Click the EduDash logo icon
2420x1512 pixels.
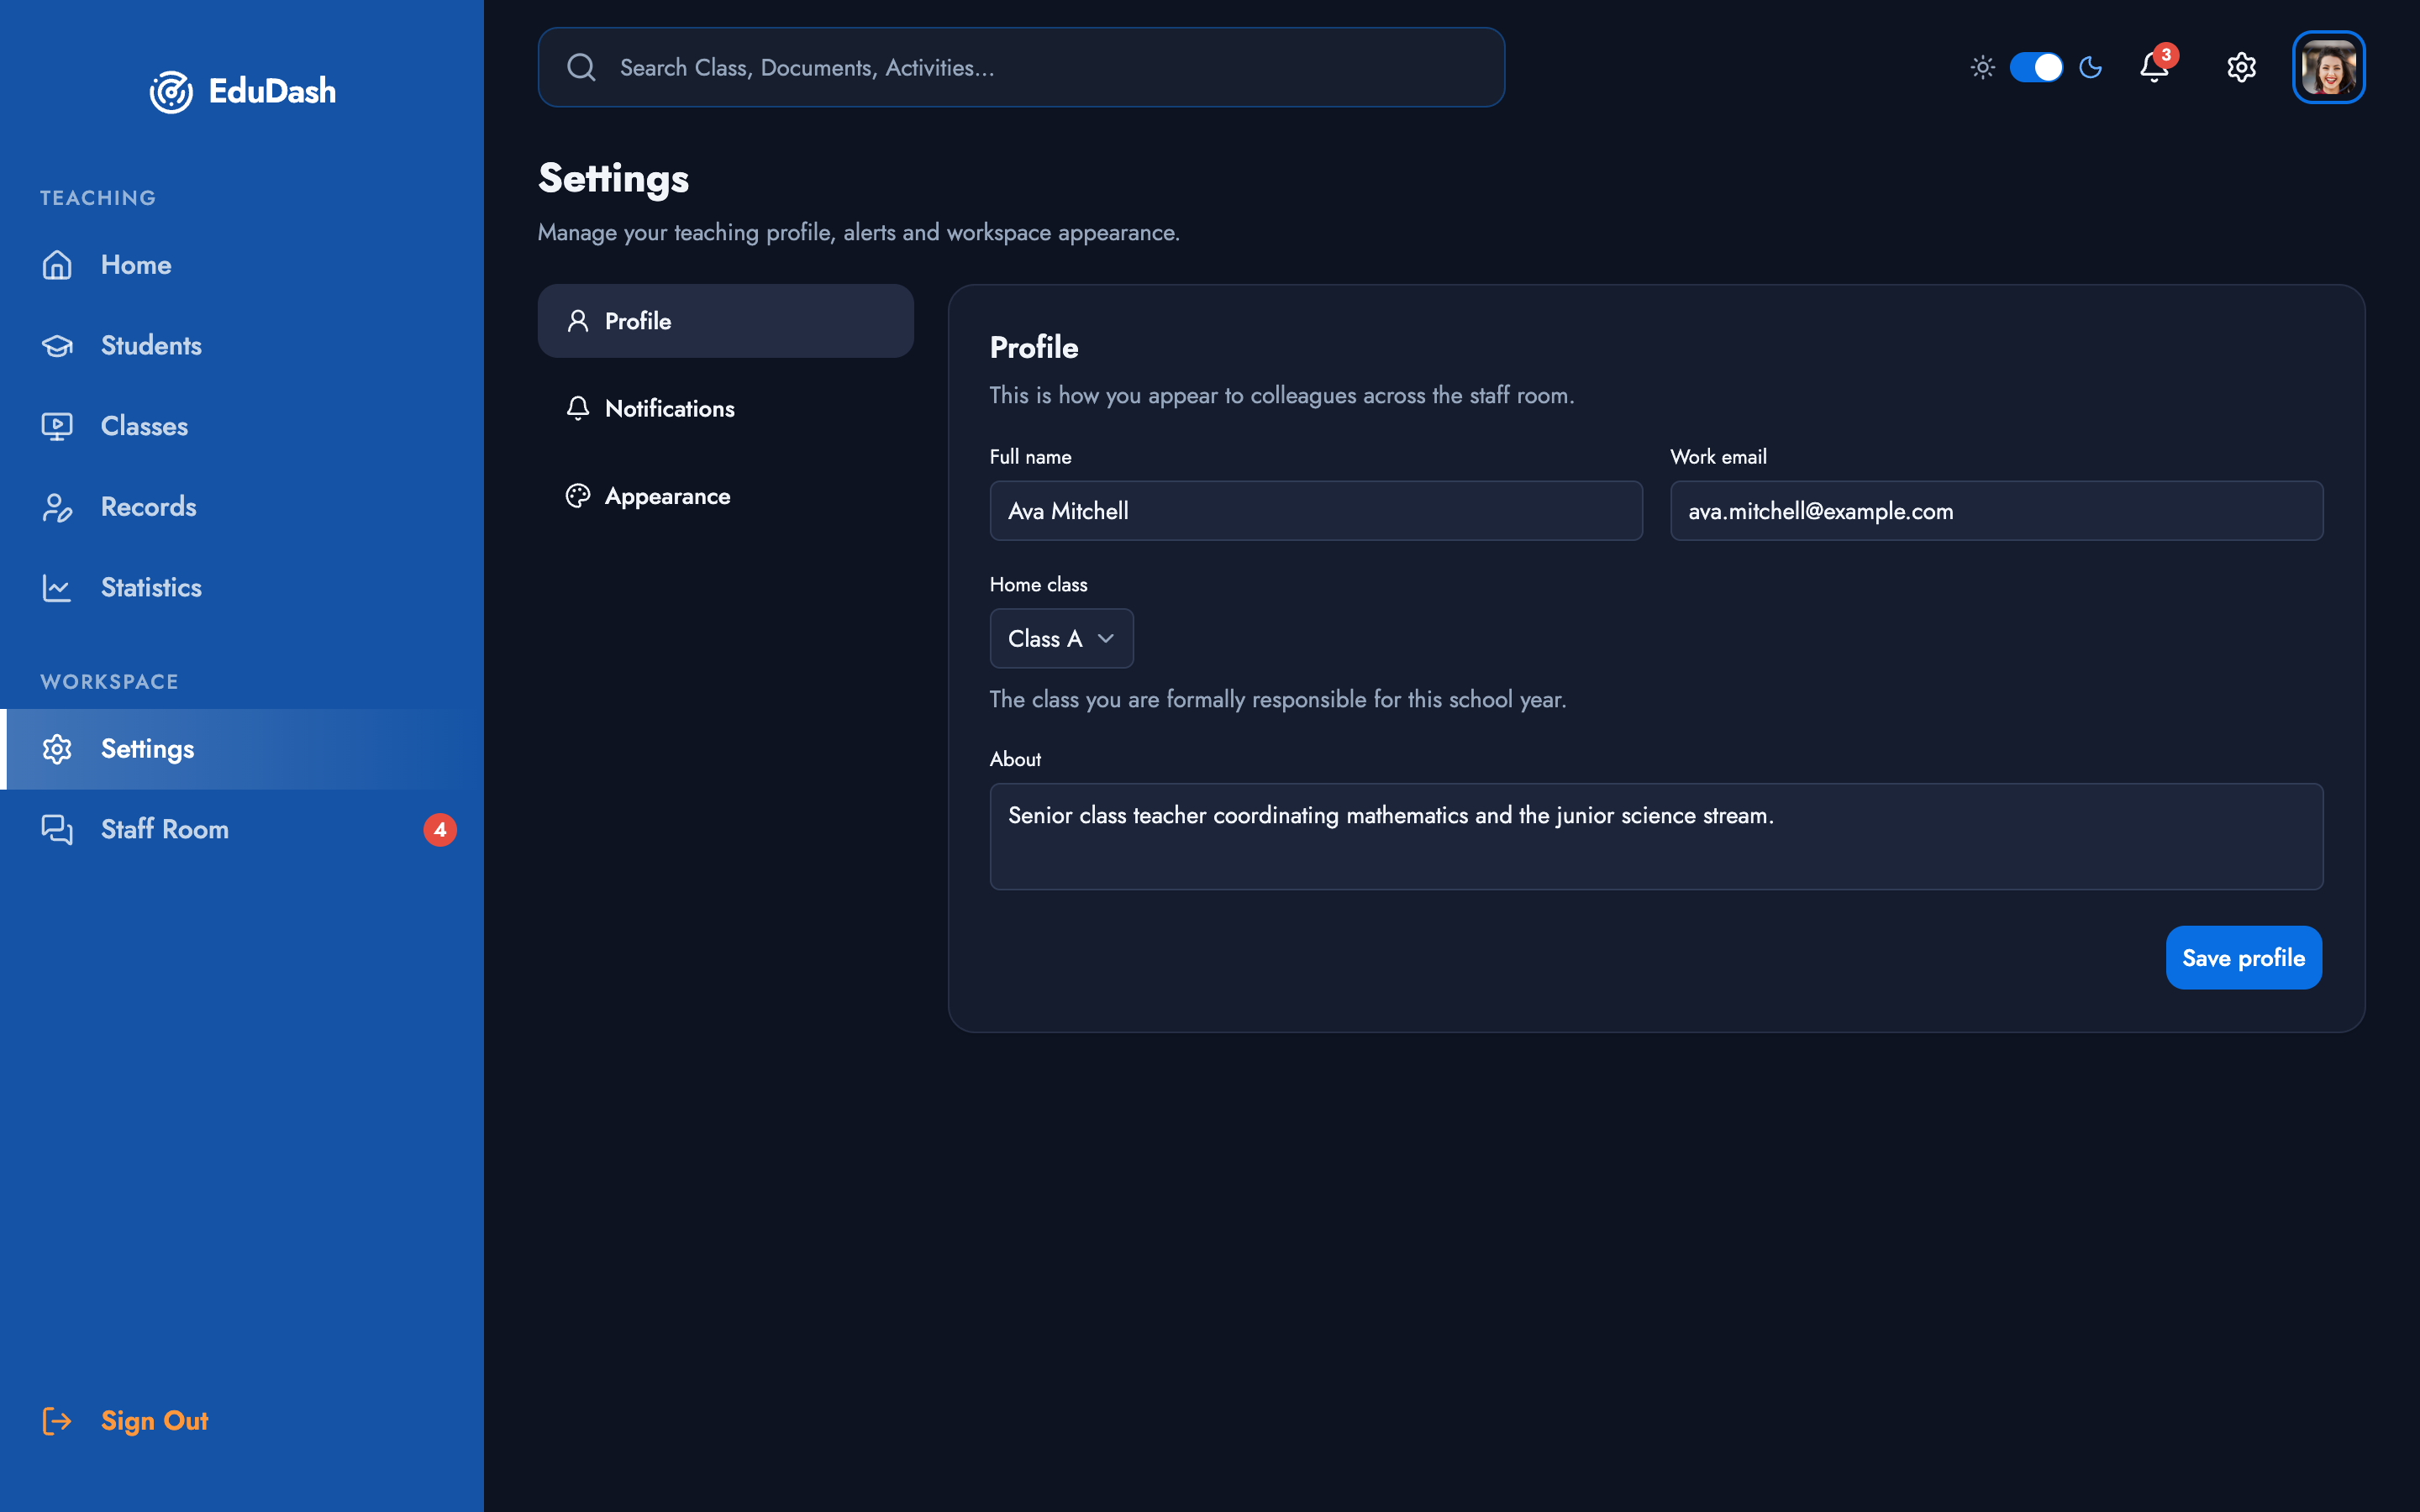coord(171,92)
